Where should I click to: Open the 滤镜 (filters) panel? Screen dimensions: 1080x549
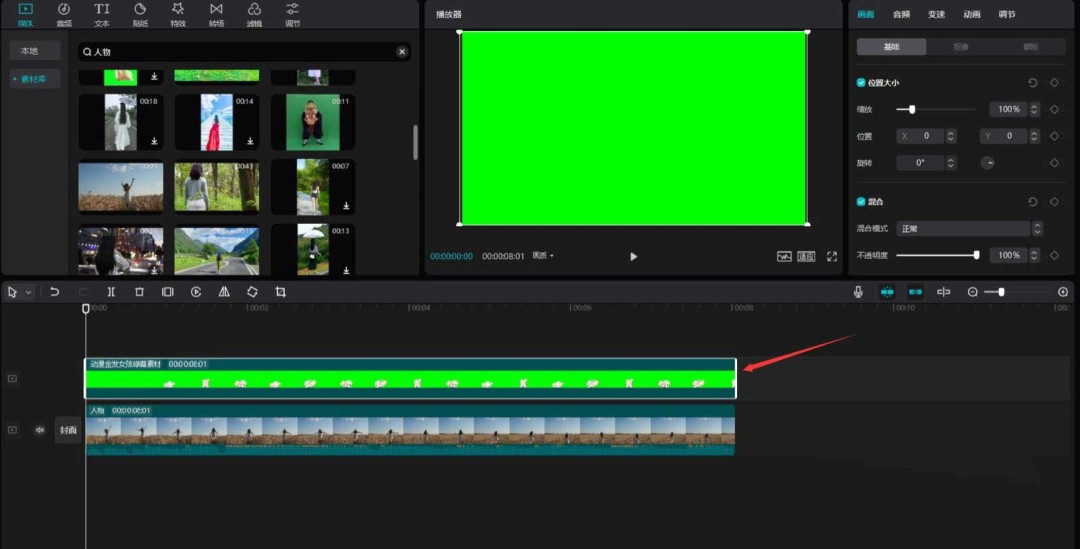click(254, 13)
